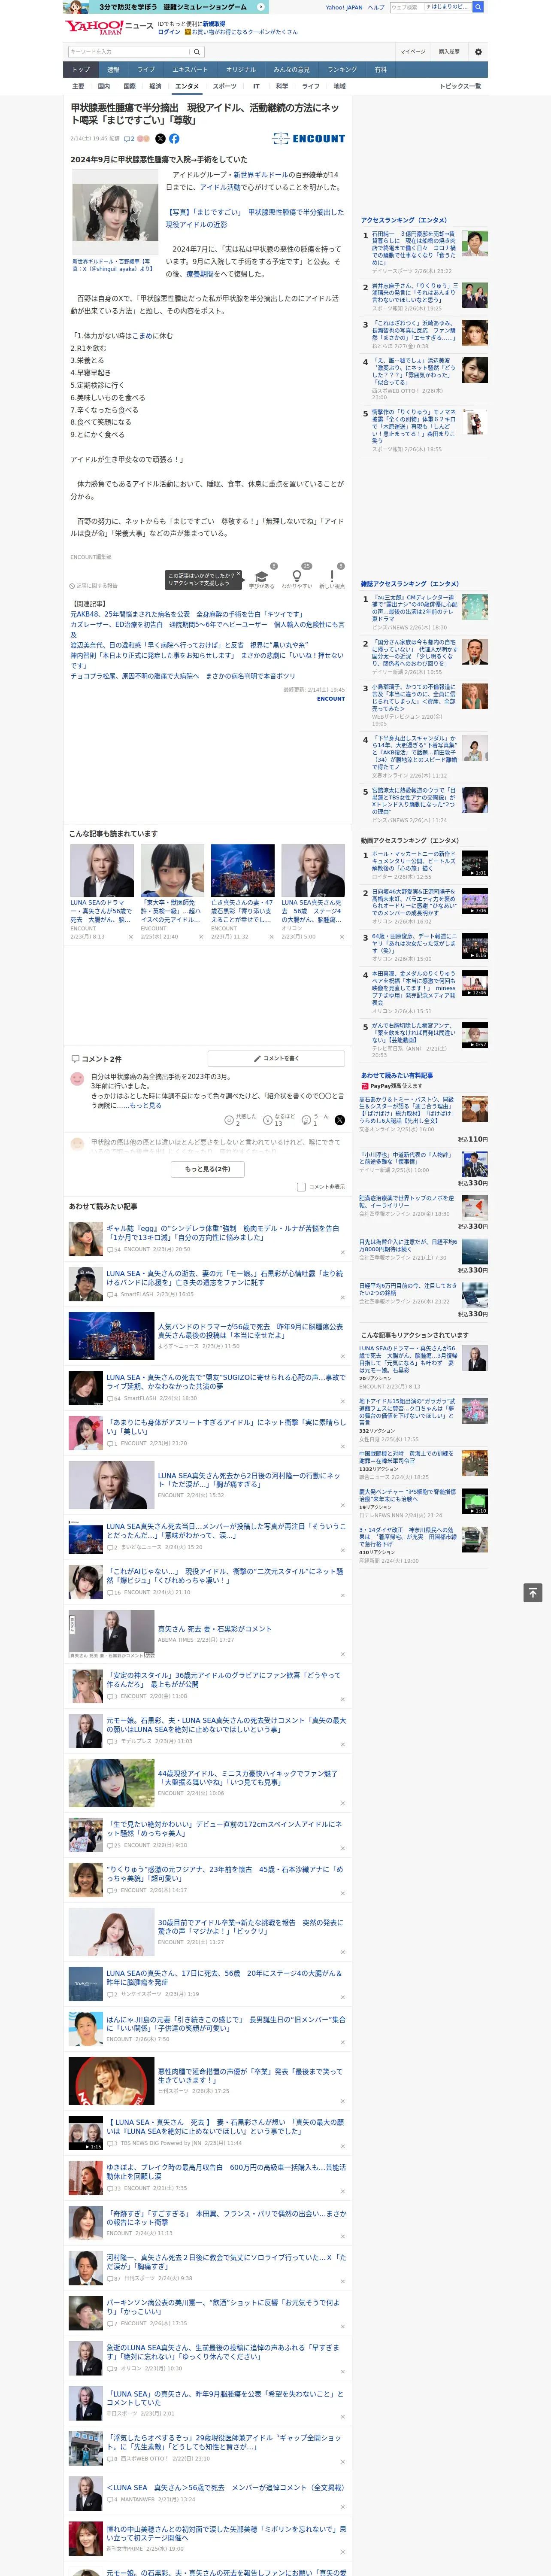Click the search magnifier button beside keyword field
551x2576 pixels.
tap(197, 52)
